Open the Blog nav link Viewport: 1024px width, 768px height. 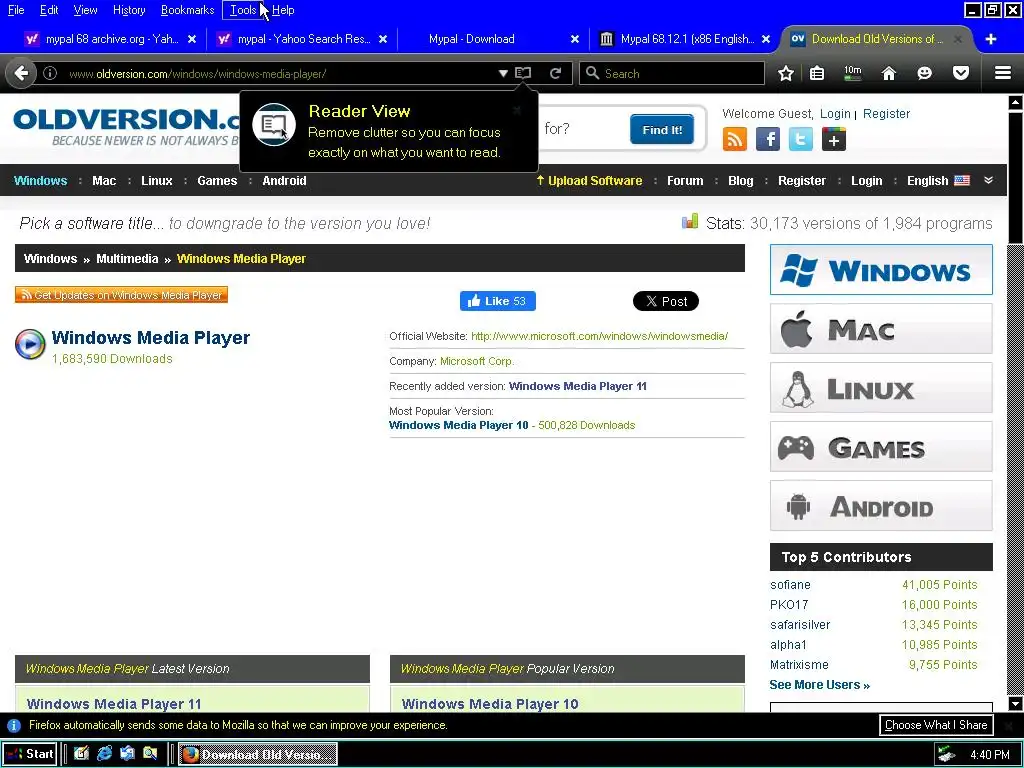point(741,181)
